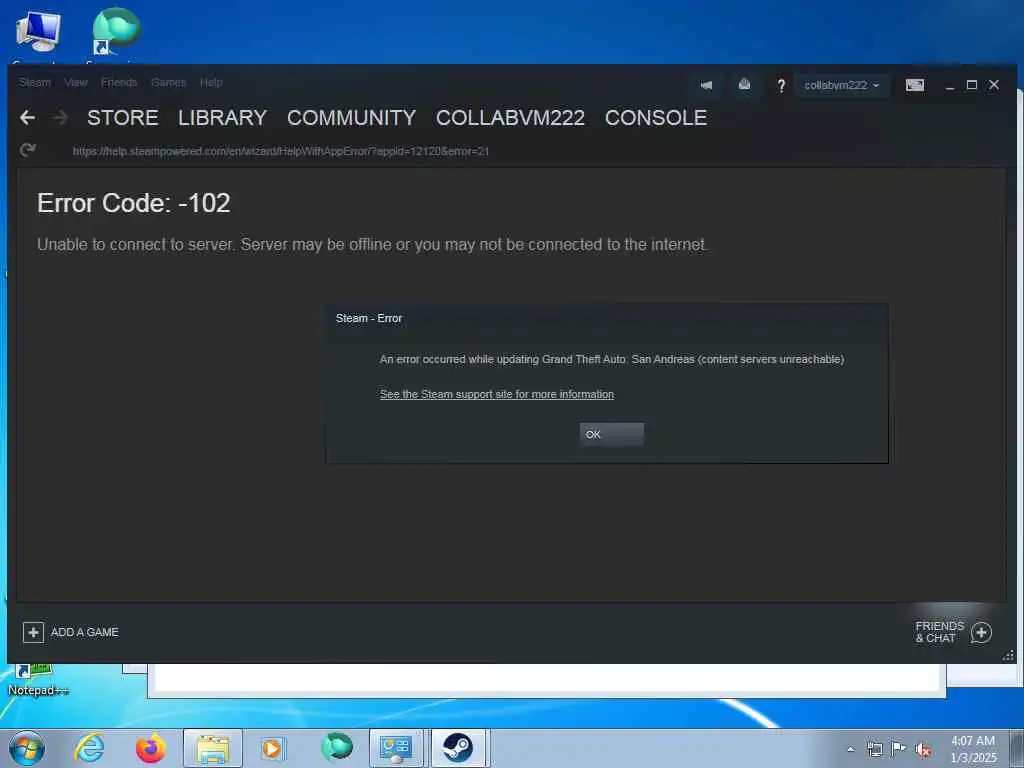Open the Computer desktop icon
1024x768 pixels.
[38, 31]
